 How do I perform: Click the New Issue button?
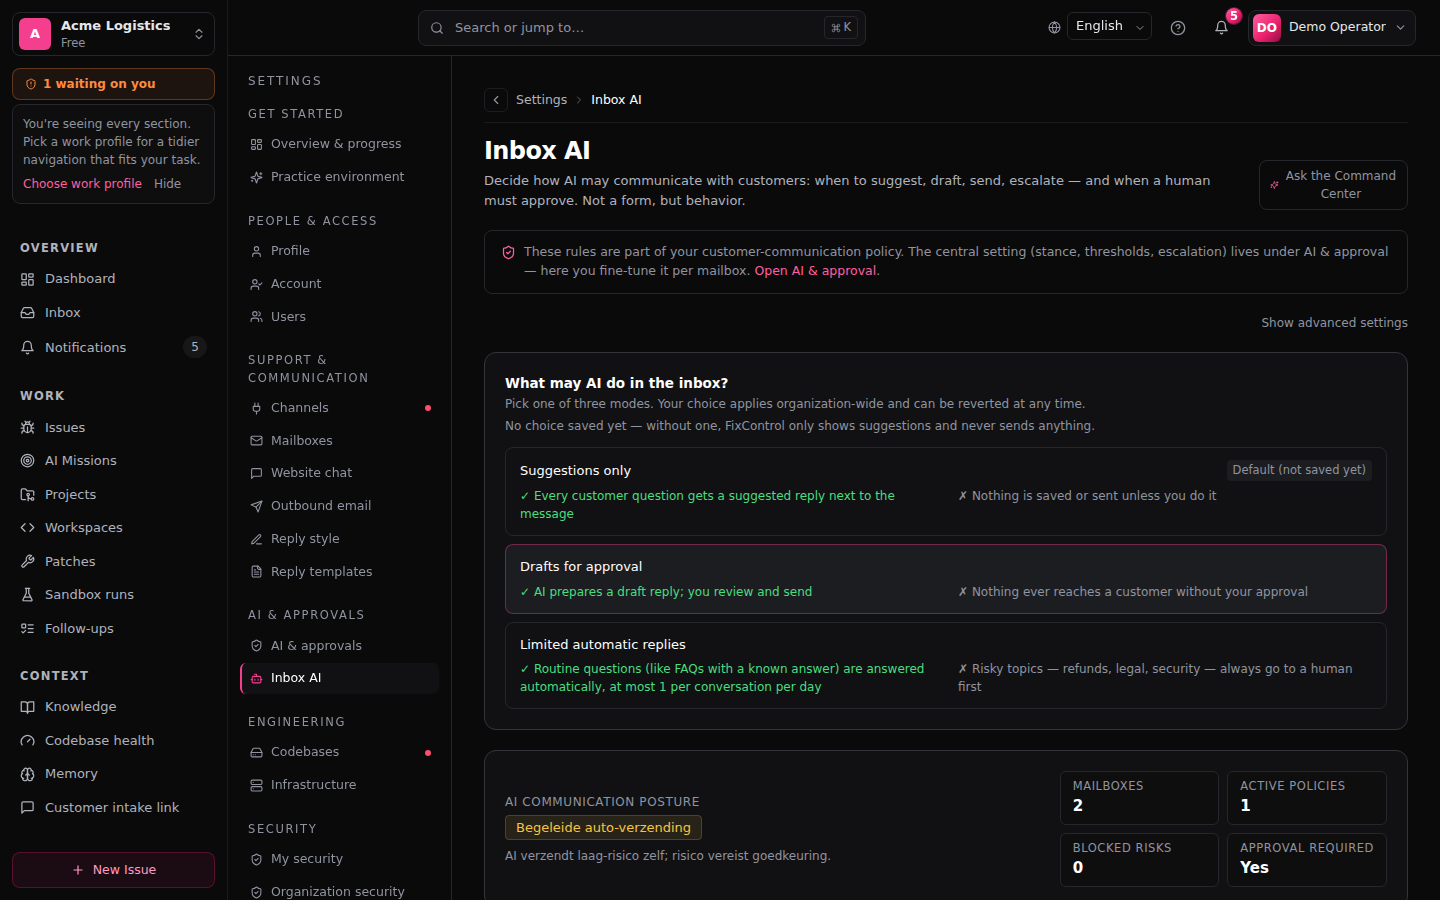point(113,870)
